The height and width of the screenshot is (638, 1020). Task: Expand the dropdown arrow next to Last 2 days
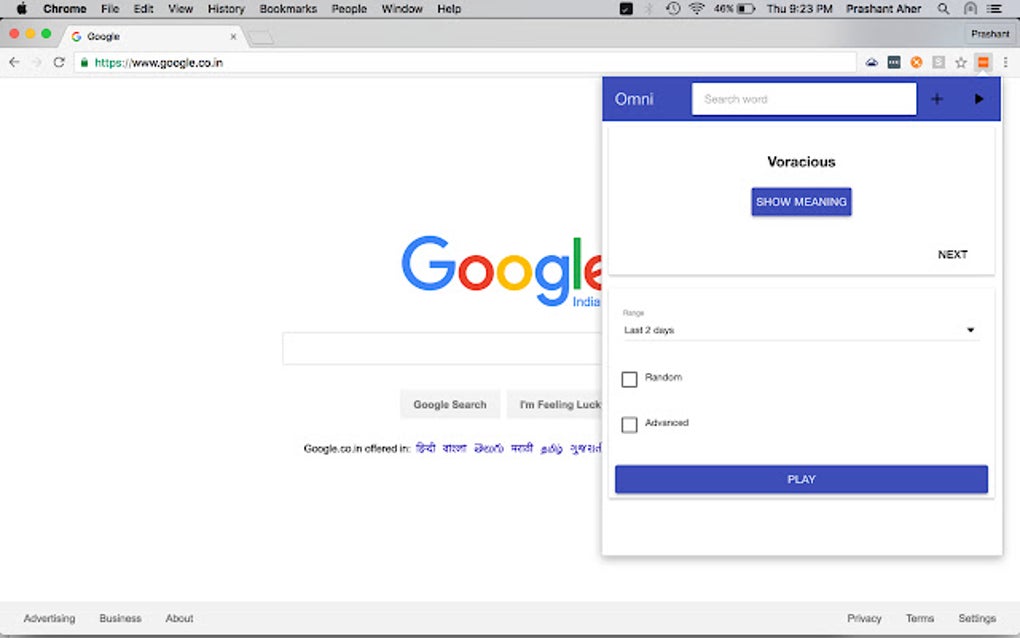point(970,329)
